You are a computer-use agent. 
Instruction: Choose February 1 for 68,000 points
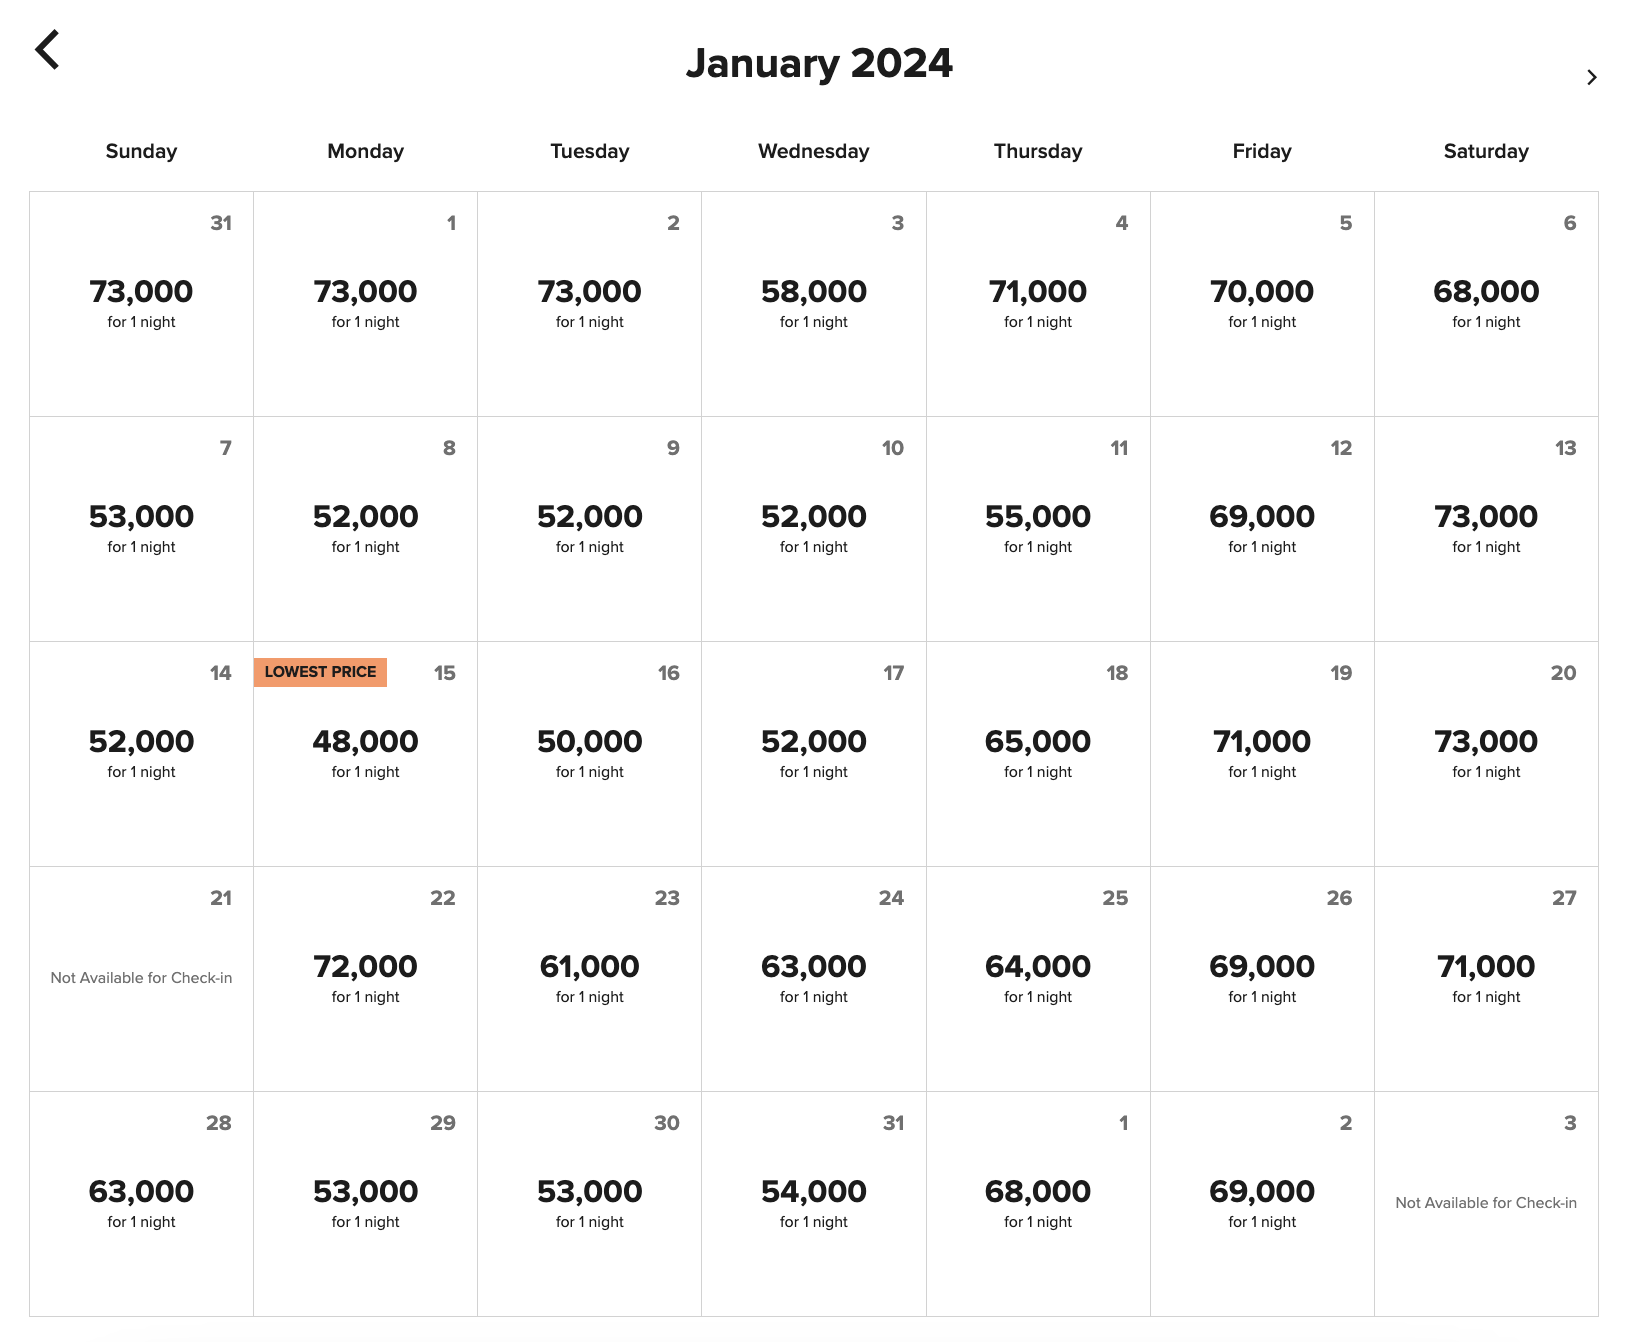(1037, 1203)
